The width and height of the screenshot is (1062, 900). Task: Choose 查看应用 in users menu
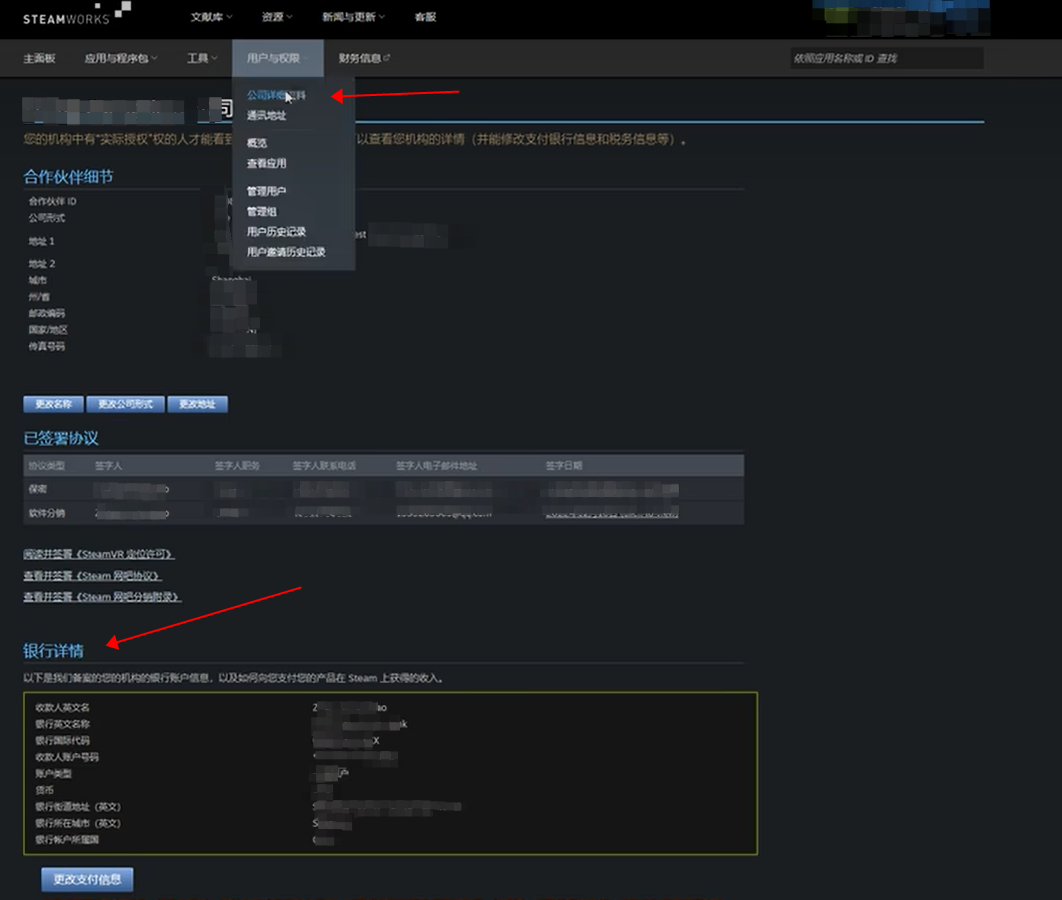click(x=266, y=163)
